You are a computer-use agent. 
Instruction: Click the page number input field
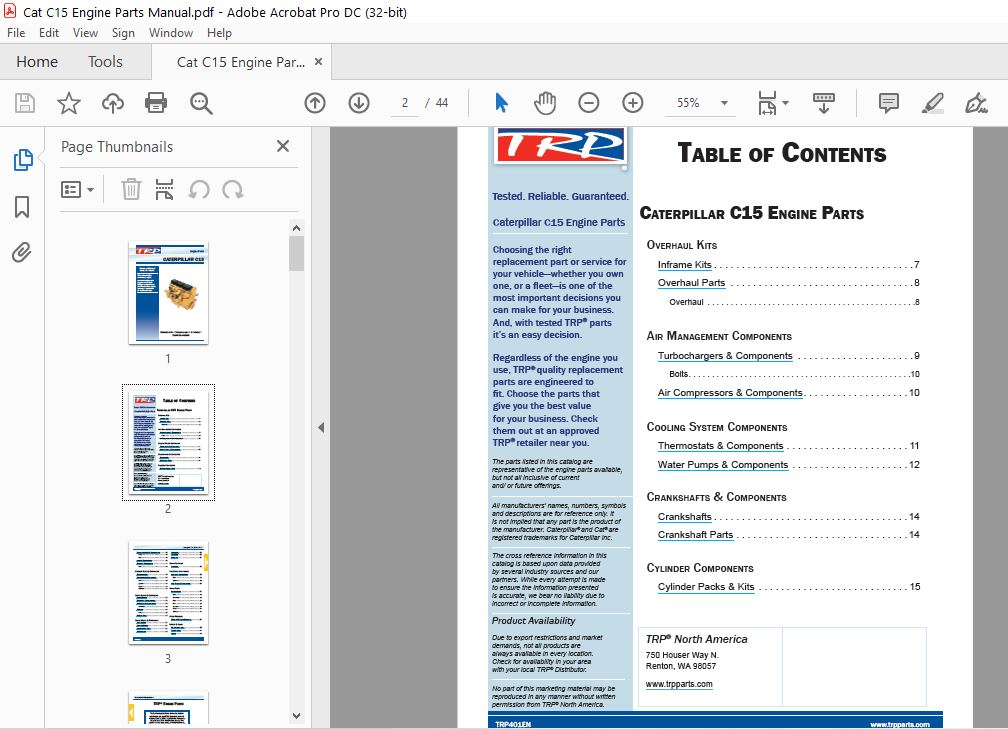click(x=405, y=103)
